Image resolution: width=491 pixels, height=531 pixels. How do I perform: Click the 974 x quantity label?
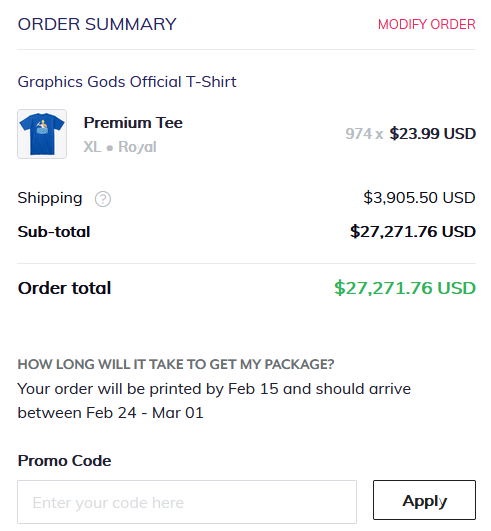(364, 134)
